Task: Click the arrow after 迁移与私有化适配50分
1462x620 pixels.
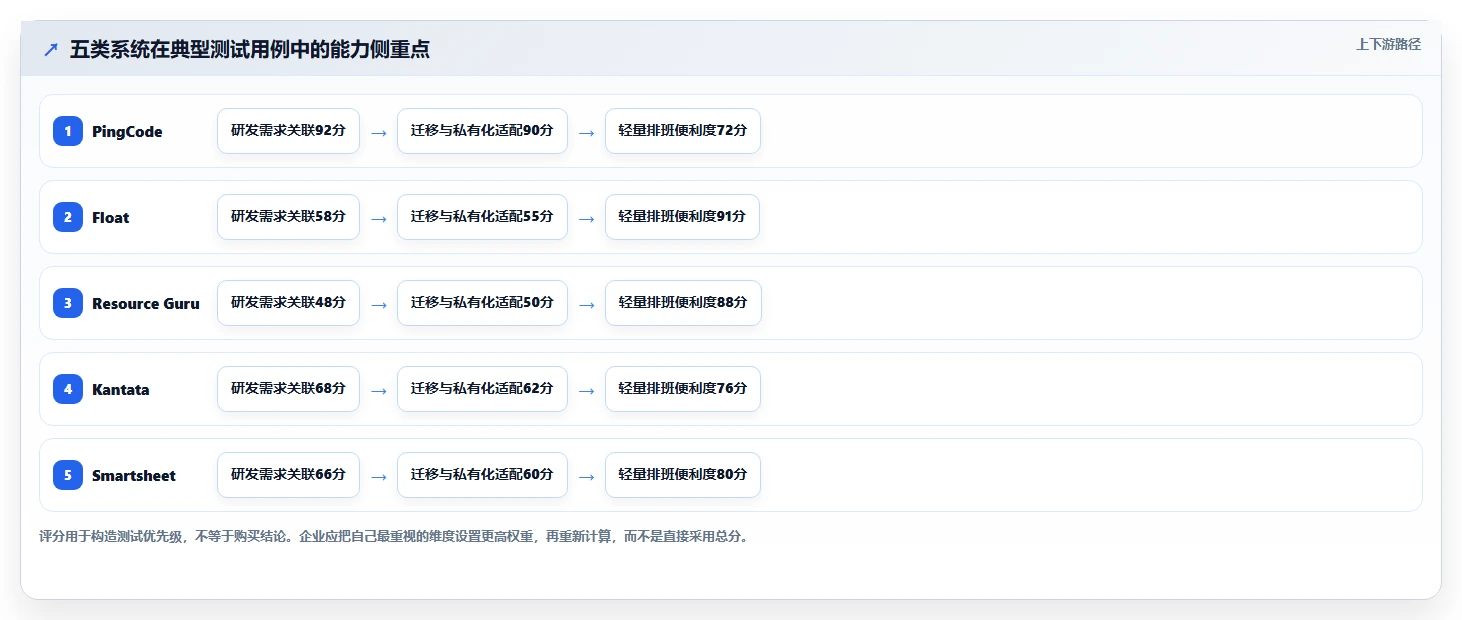Action: coord(586,305)
